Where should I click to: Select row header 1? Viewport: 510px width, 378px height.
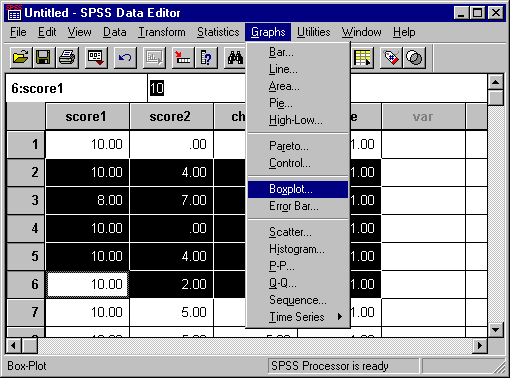pos(26,144)
